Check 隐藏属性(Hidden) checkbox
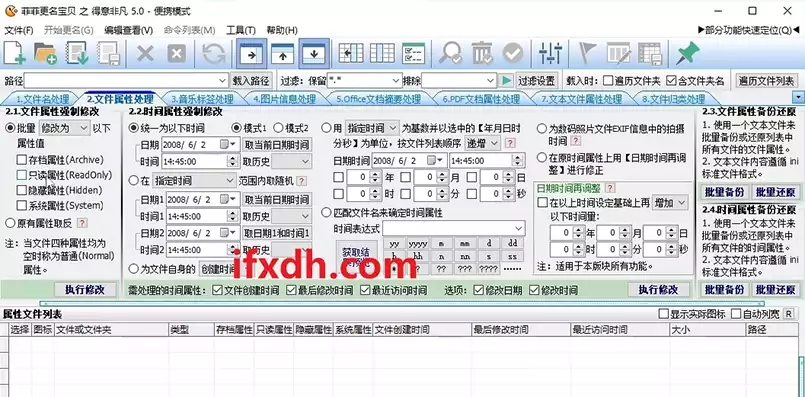 click(21, 190)
